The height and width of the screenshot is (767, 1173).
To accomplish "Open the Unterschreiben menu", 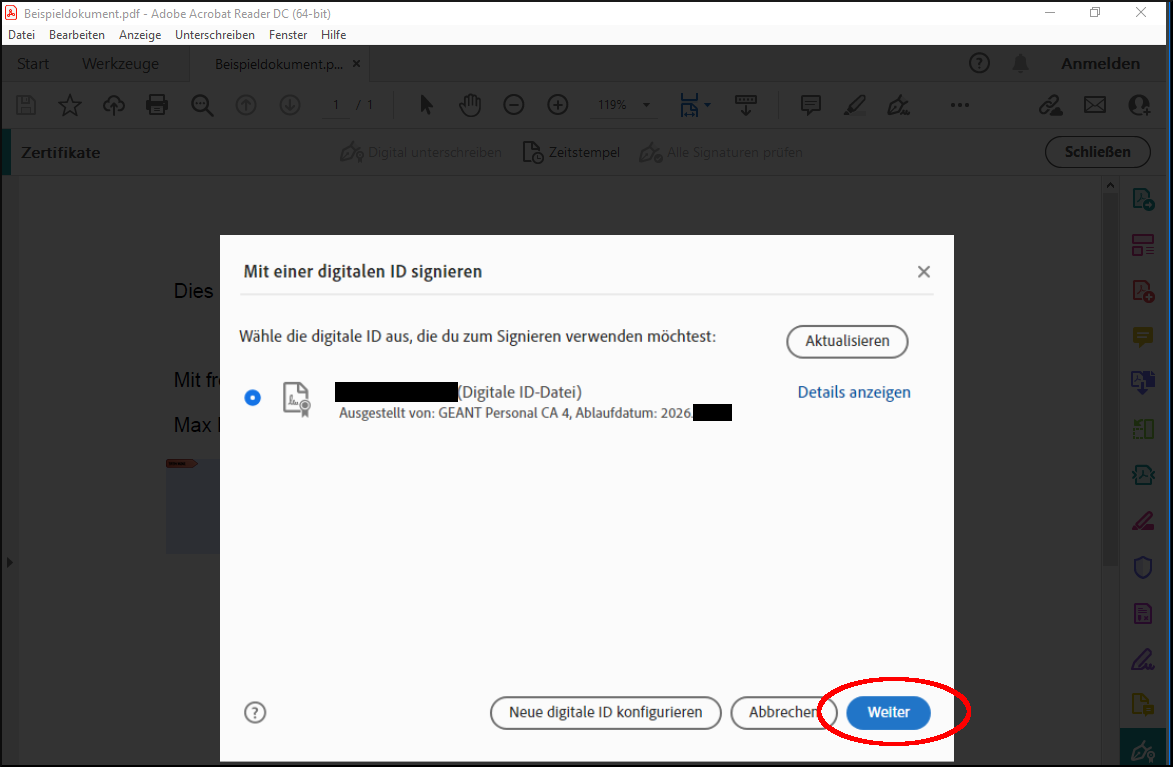I will point(215,35).
